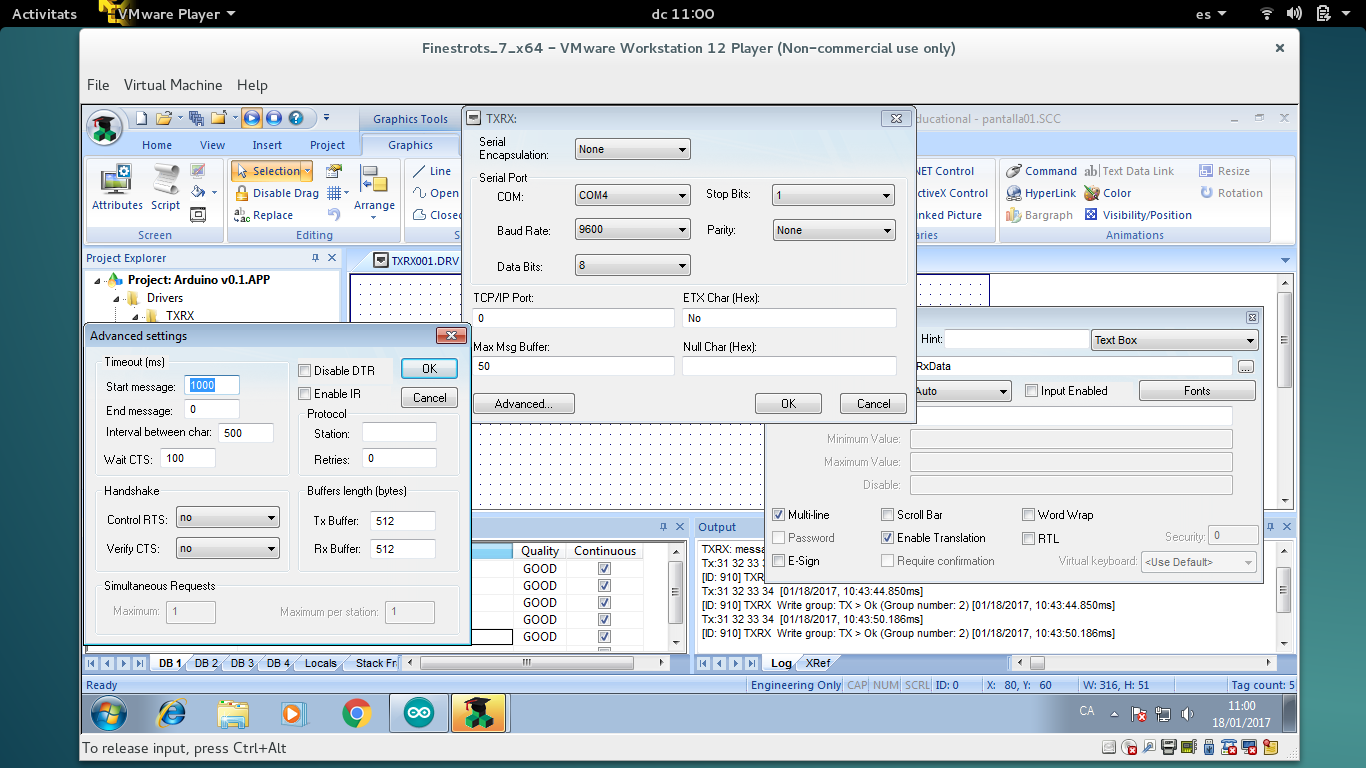The height and width of the screenshot is (768, 1366).
Task: Select the Visibility/Position animation tool
Action: [1138, 215]
